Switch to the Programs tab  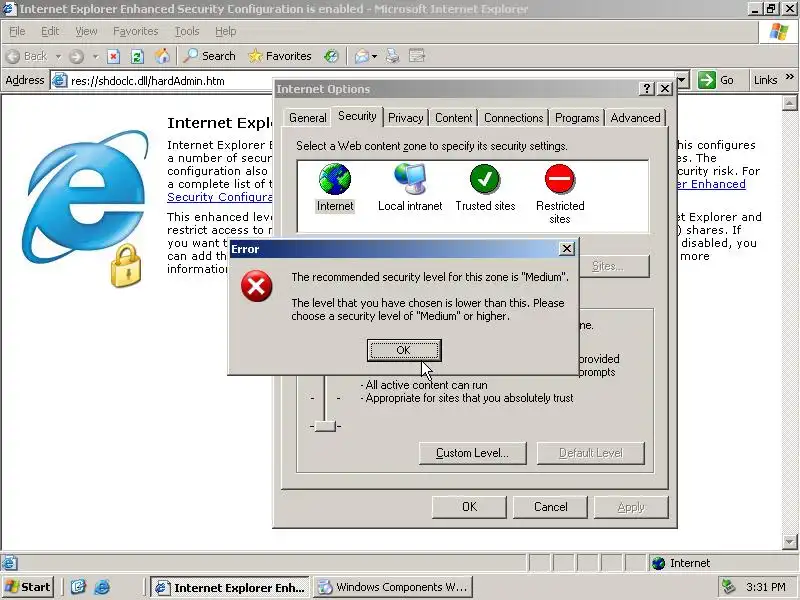pos(577,118)
